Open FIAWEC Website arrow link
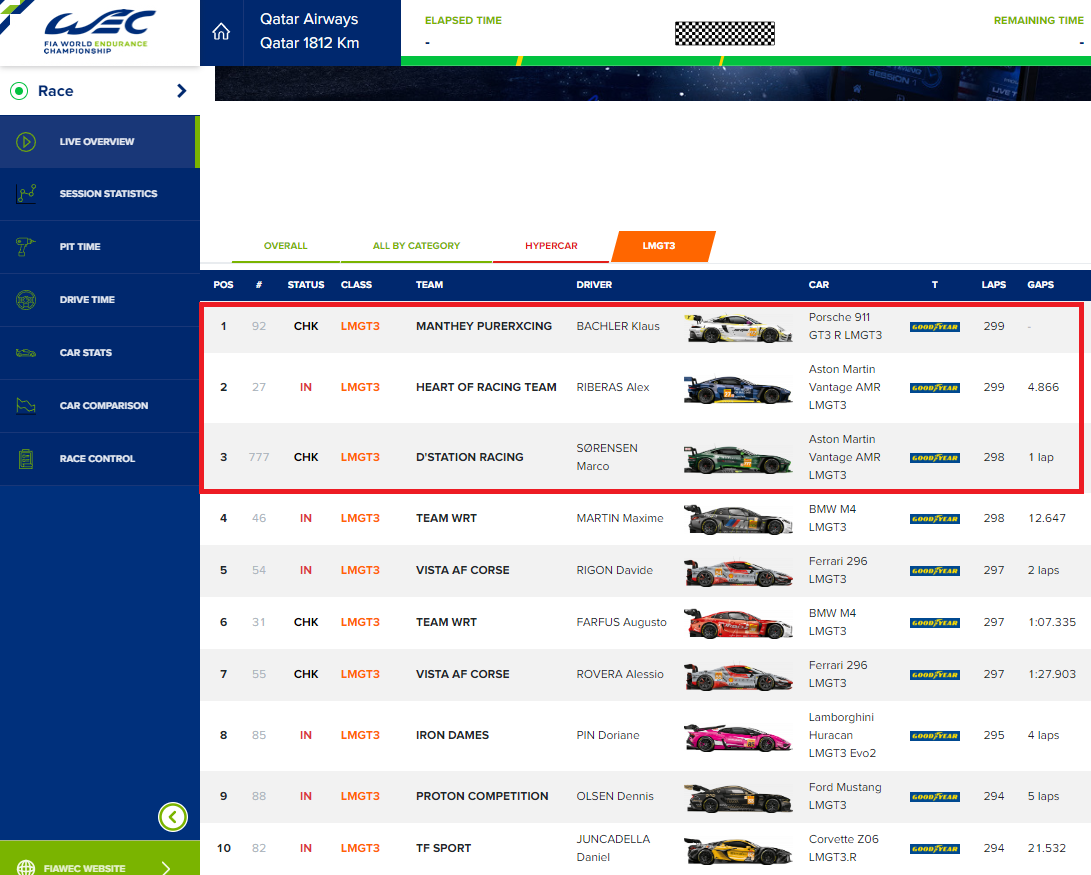 click(x=166, y=867)
